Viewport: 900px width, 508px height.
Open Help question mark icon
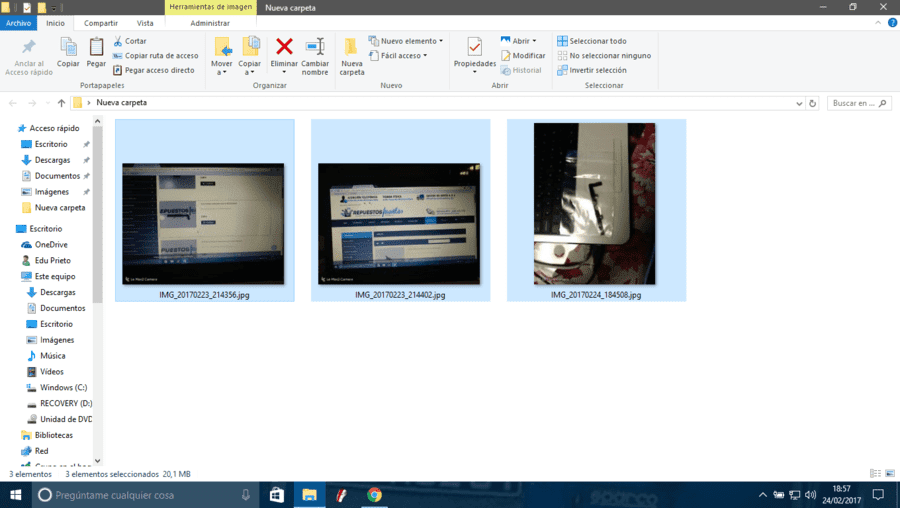[x=893, y=23]
